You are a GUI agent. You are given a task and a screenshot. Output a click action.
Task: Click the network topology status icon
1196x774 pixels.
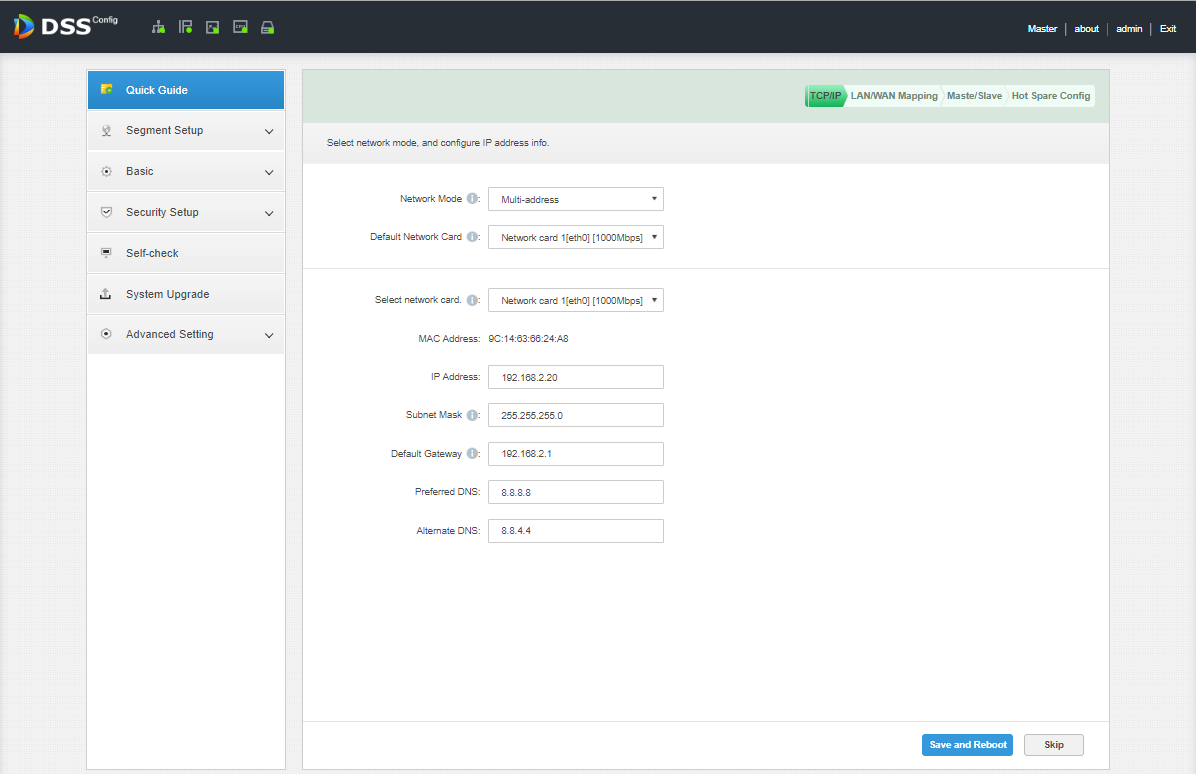(158, 28)
